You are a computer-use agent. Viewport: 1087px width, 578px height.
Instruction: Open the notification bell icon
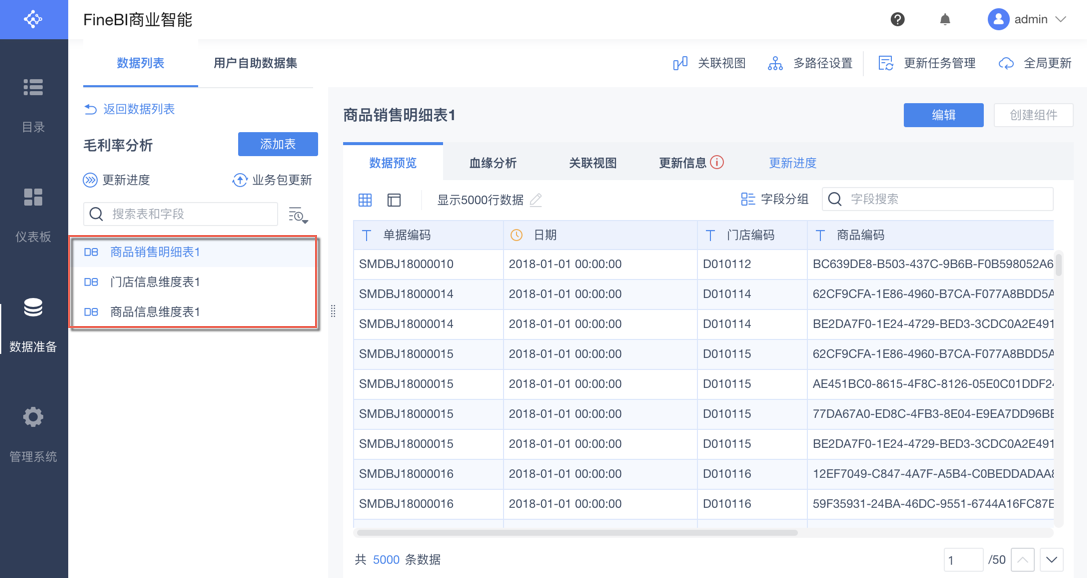pyautogui.click(x=945, y=19)
